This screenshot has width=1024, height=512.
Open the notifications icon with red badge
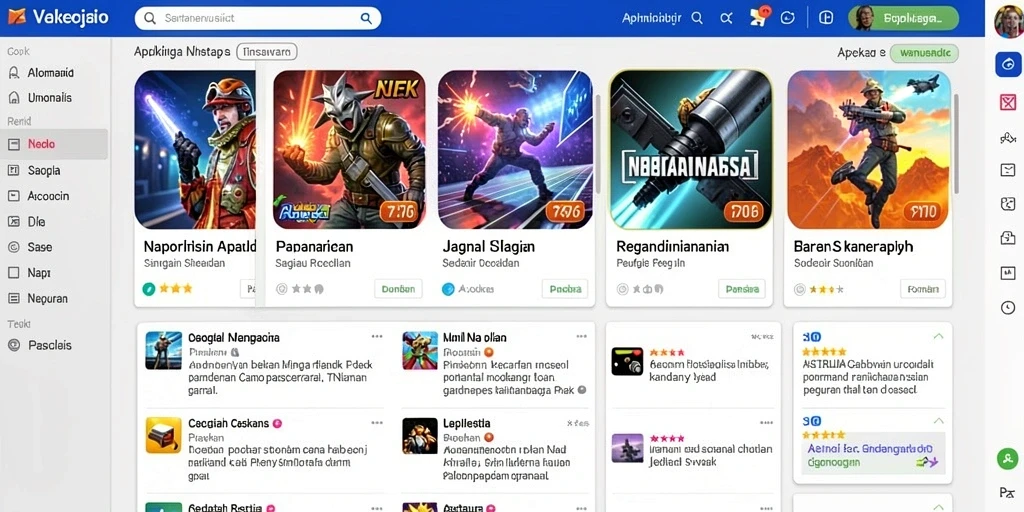(758, 16)
